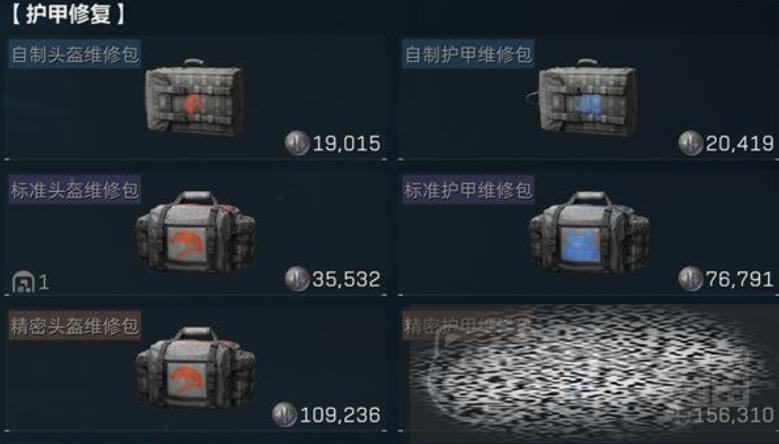This screenshot has height=444, width=779.
Task: Select the 自制头盔维修包 bag icon
Action: tap(194, 97)
